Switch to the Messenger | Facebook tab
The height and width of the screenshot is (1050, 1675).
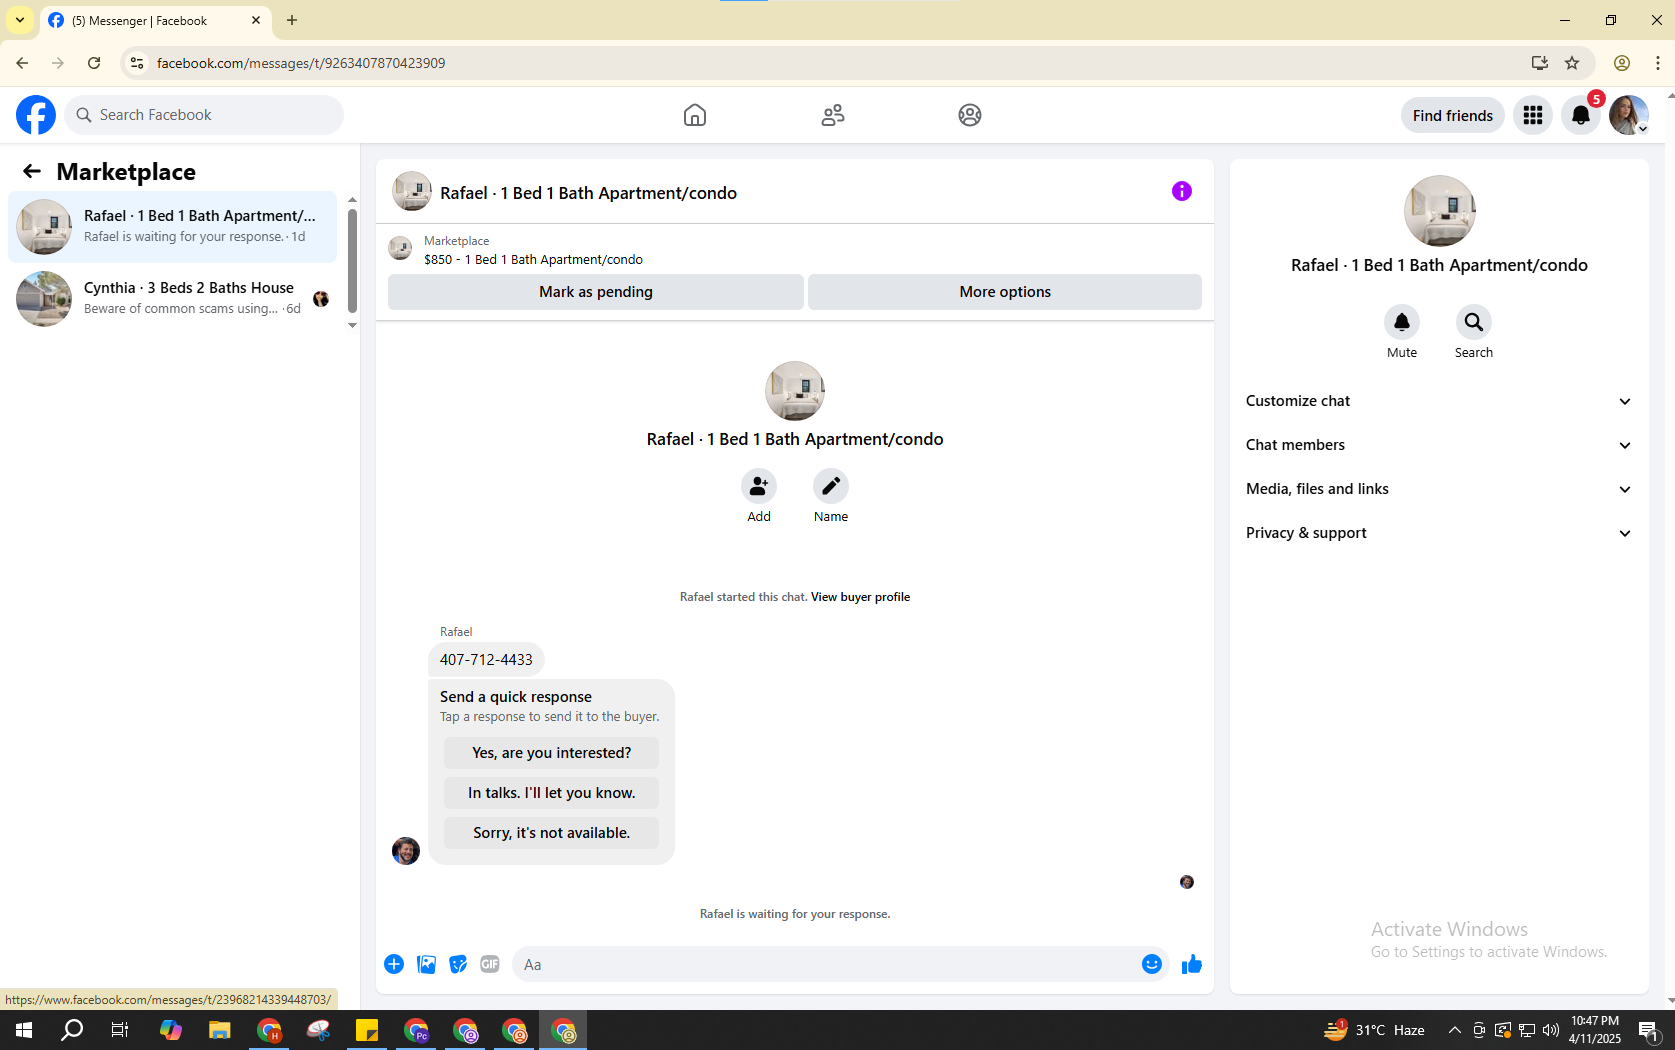coord(155,21)
